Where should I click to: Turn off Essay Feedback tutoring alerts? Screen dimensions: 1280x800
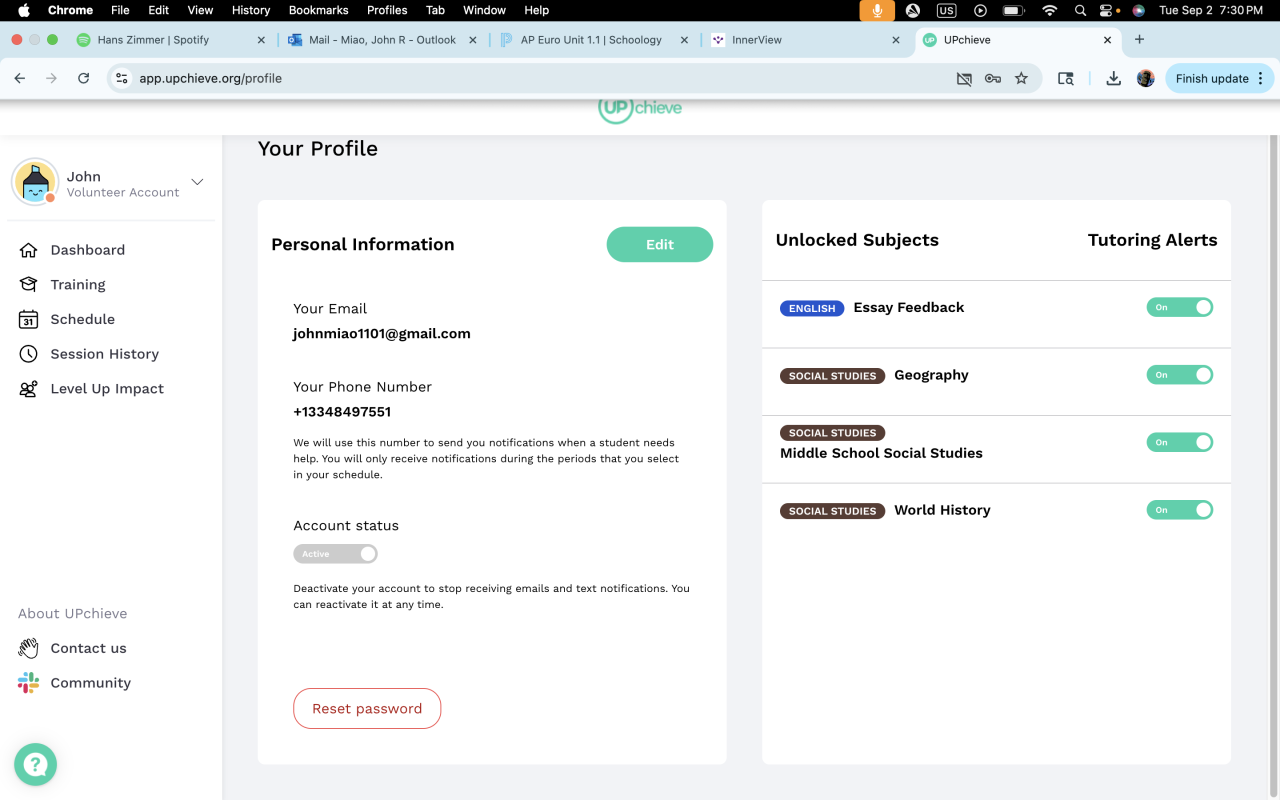[1180, 307]
